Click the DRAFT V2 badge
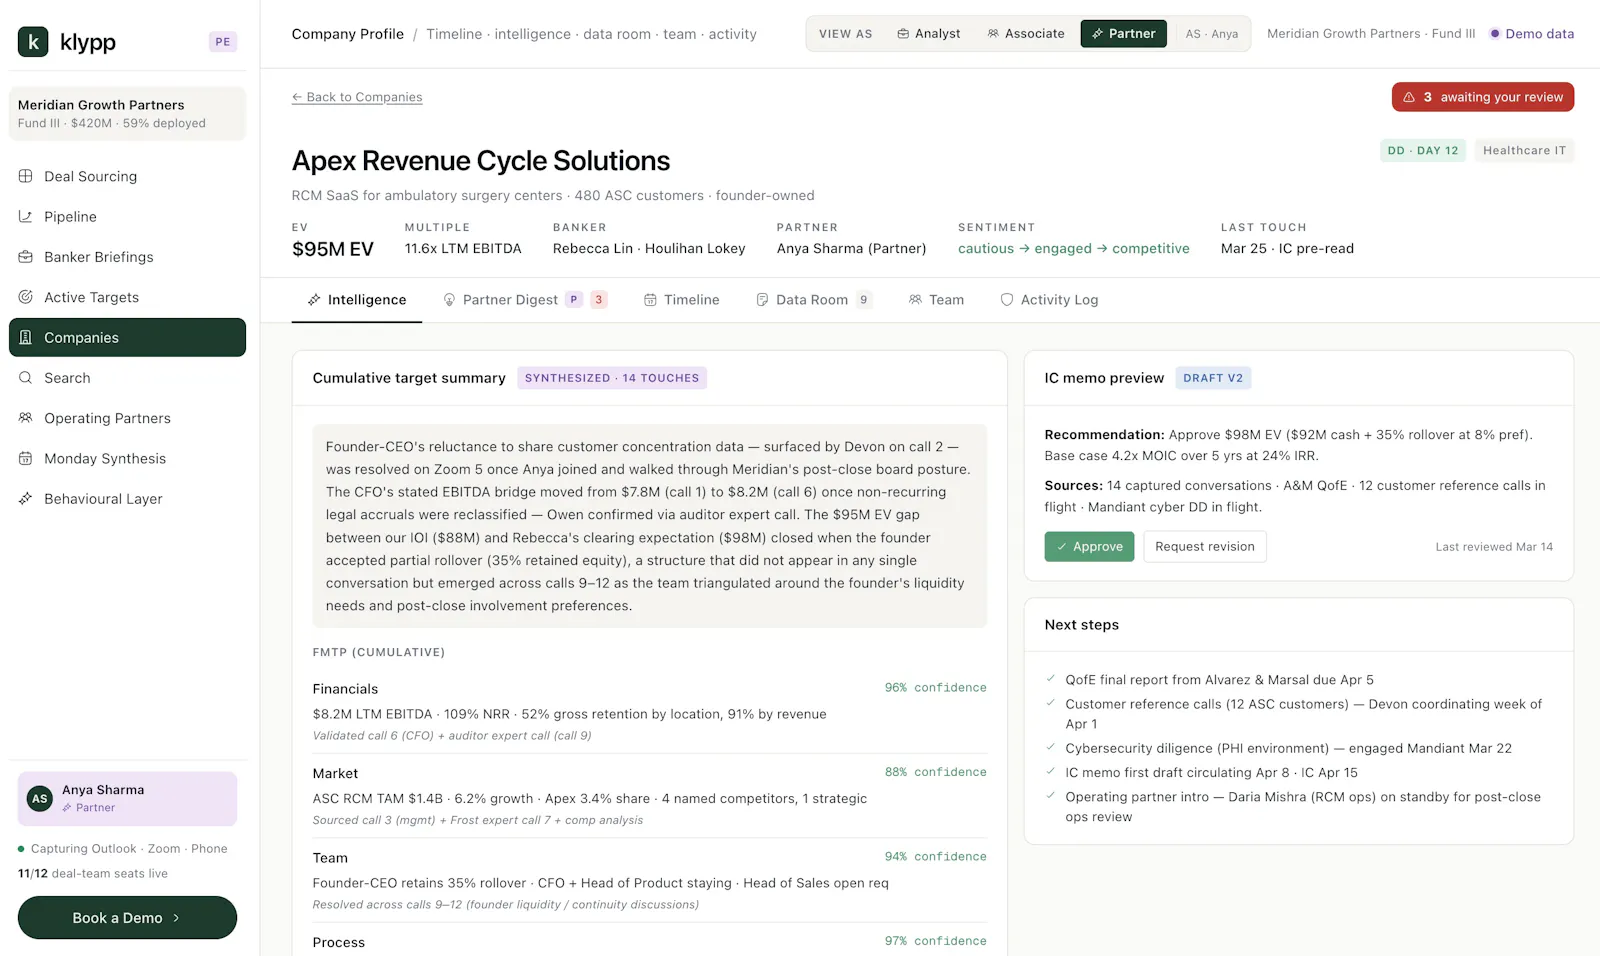 coord(1213,378)
